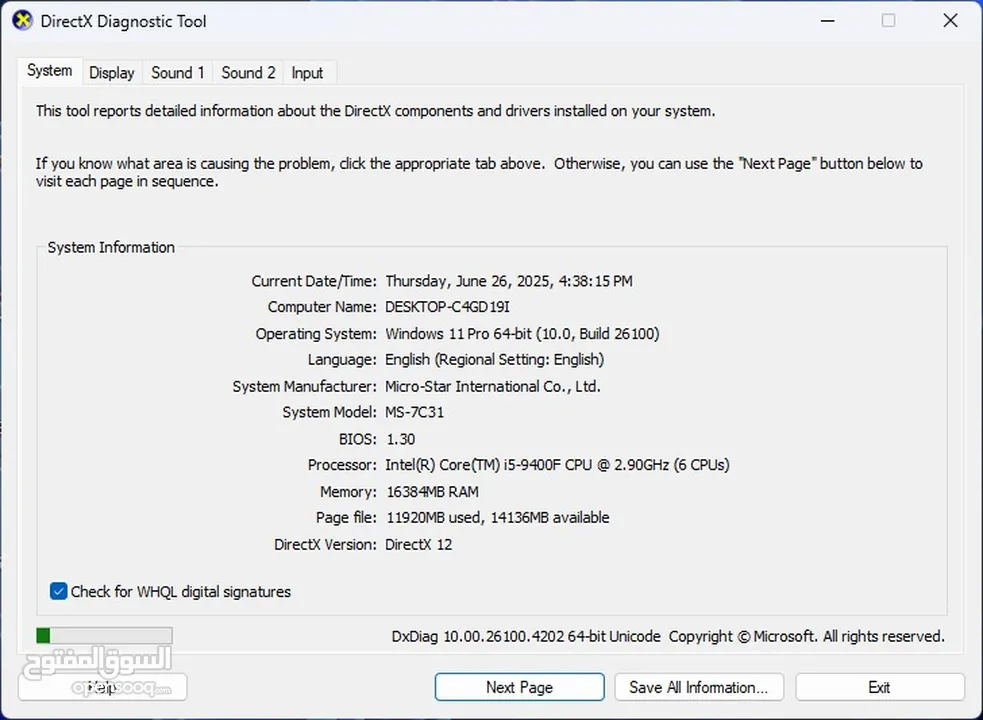Click the Exit button
The height and width of the screenshot is (720, 983).
pos(880,687)
